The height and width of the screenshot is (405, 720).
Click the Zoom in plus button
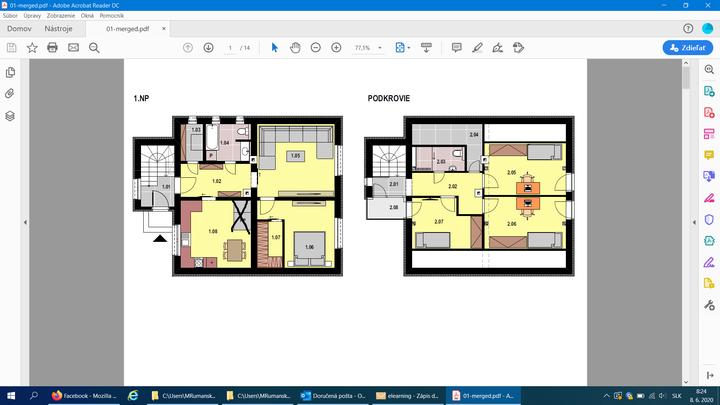(336, 48)
